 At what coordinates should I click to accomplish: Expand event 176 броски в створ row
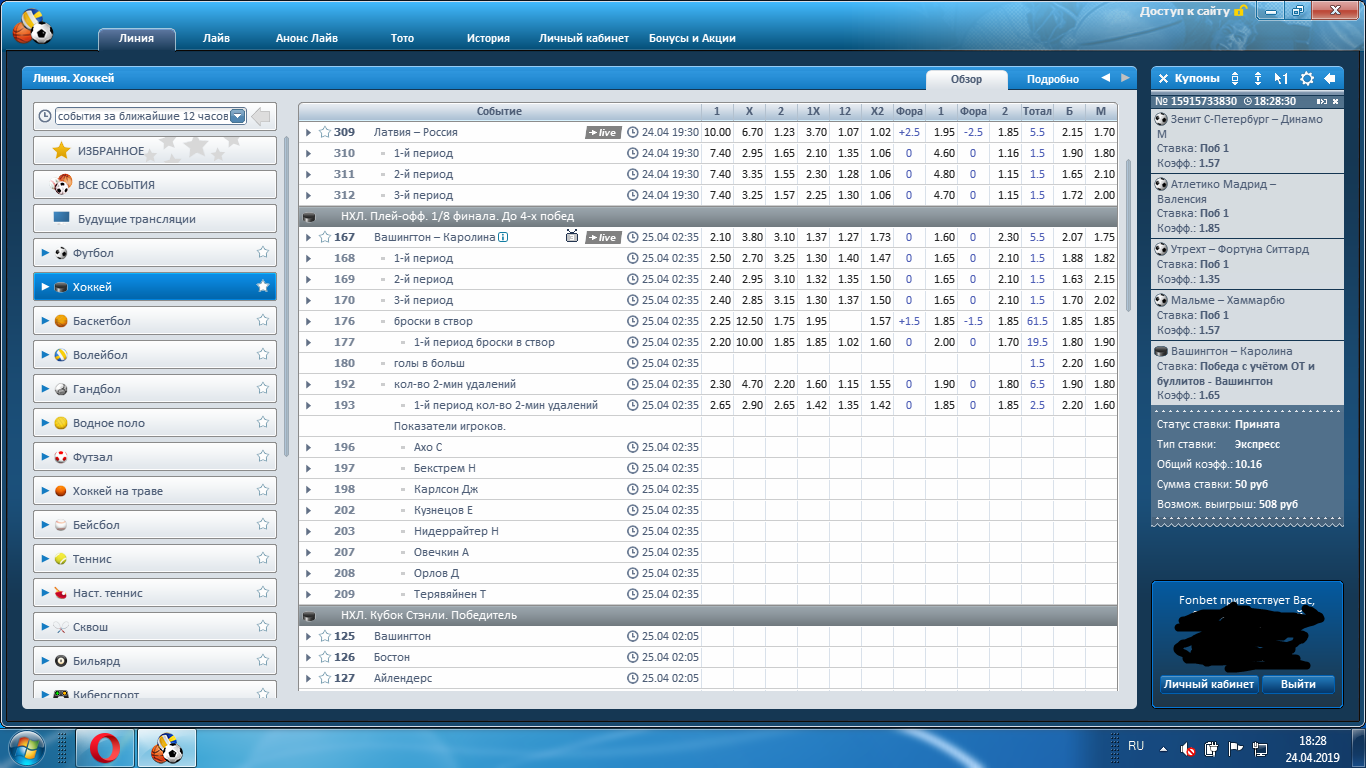[x=308, y=321]
